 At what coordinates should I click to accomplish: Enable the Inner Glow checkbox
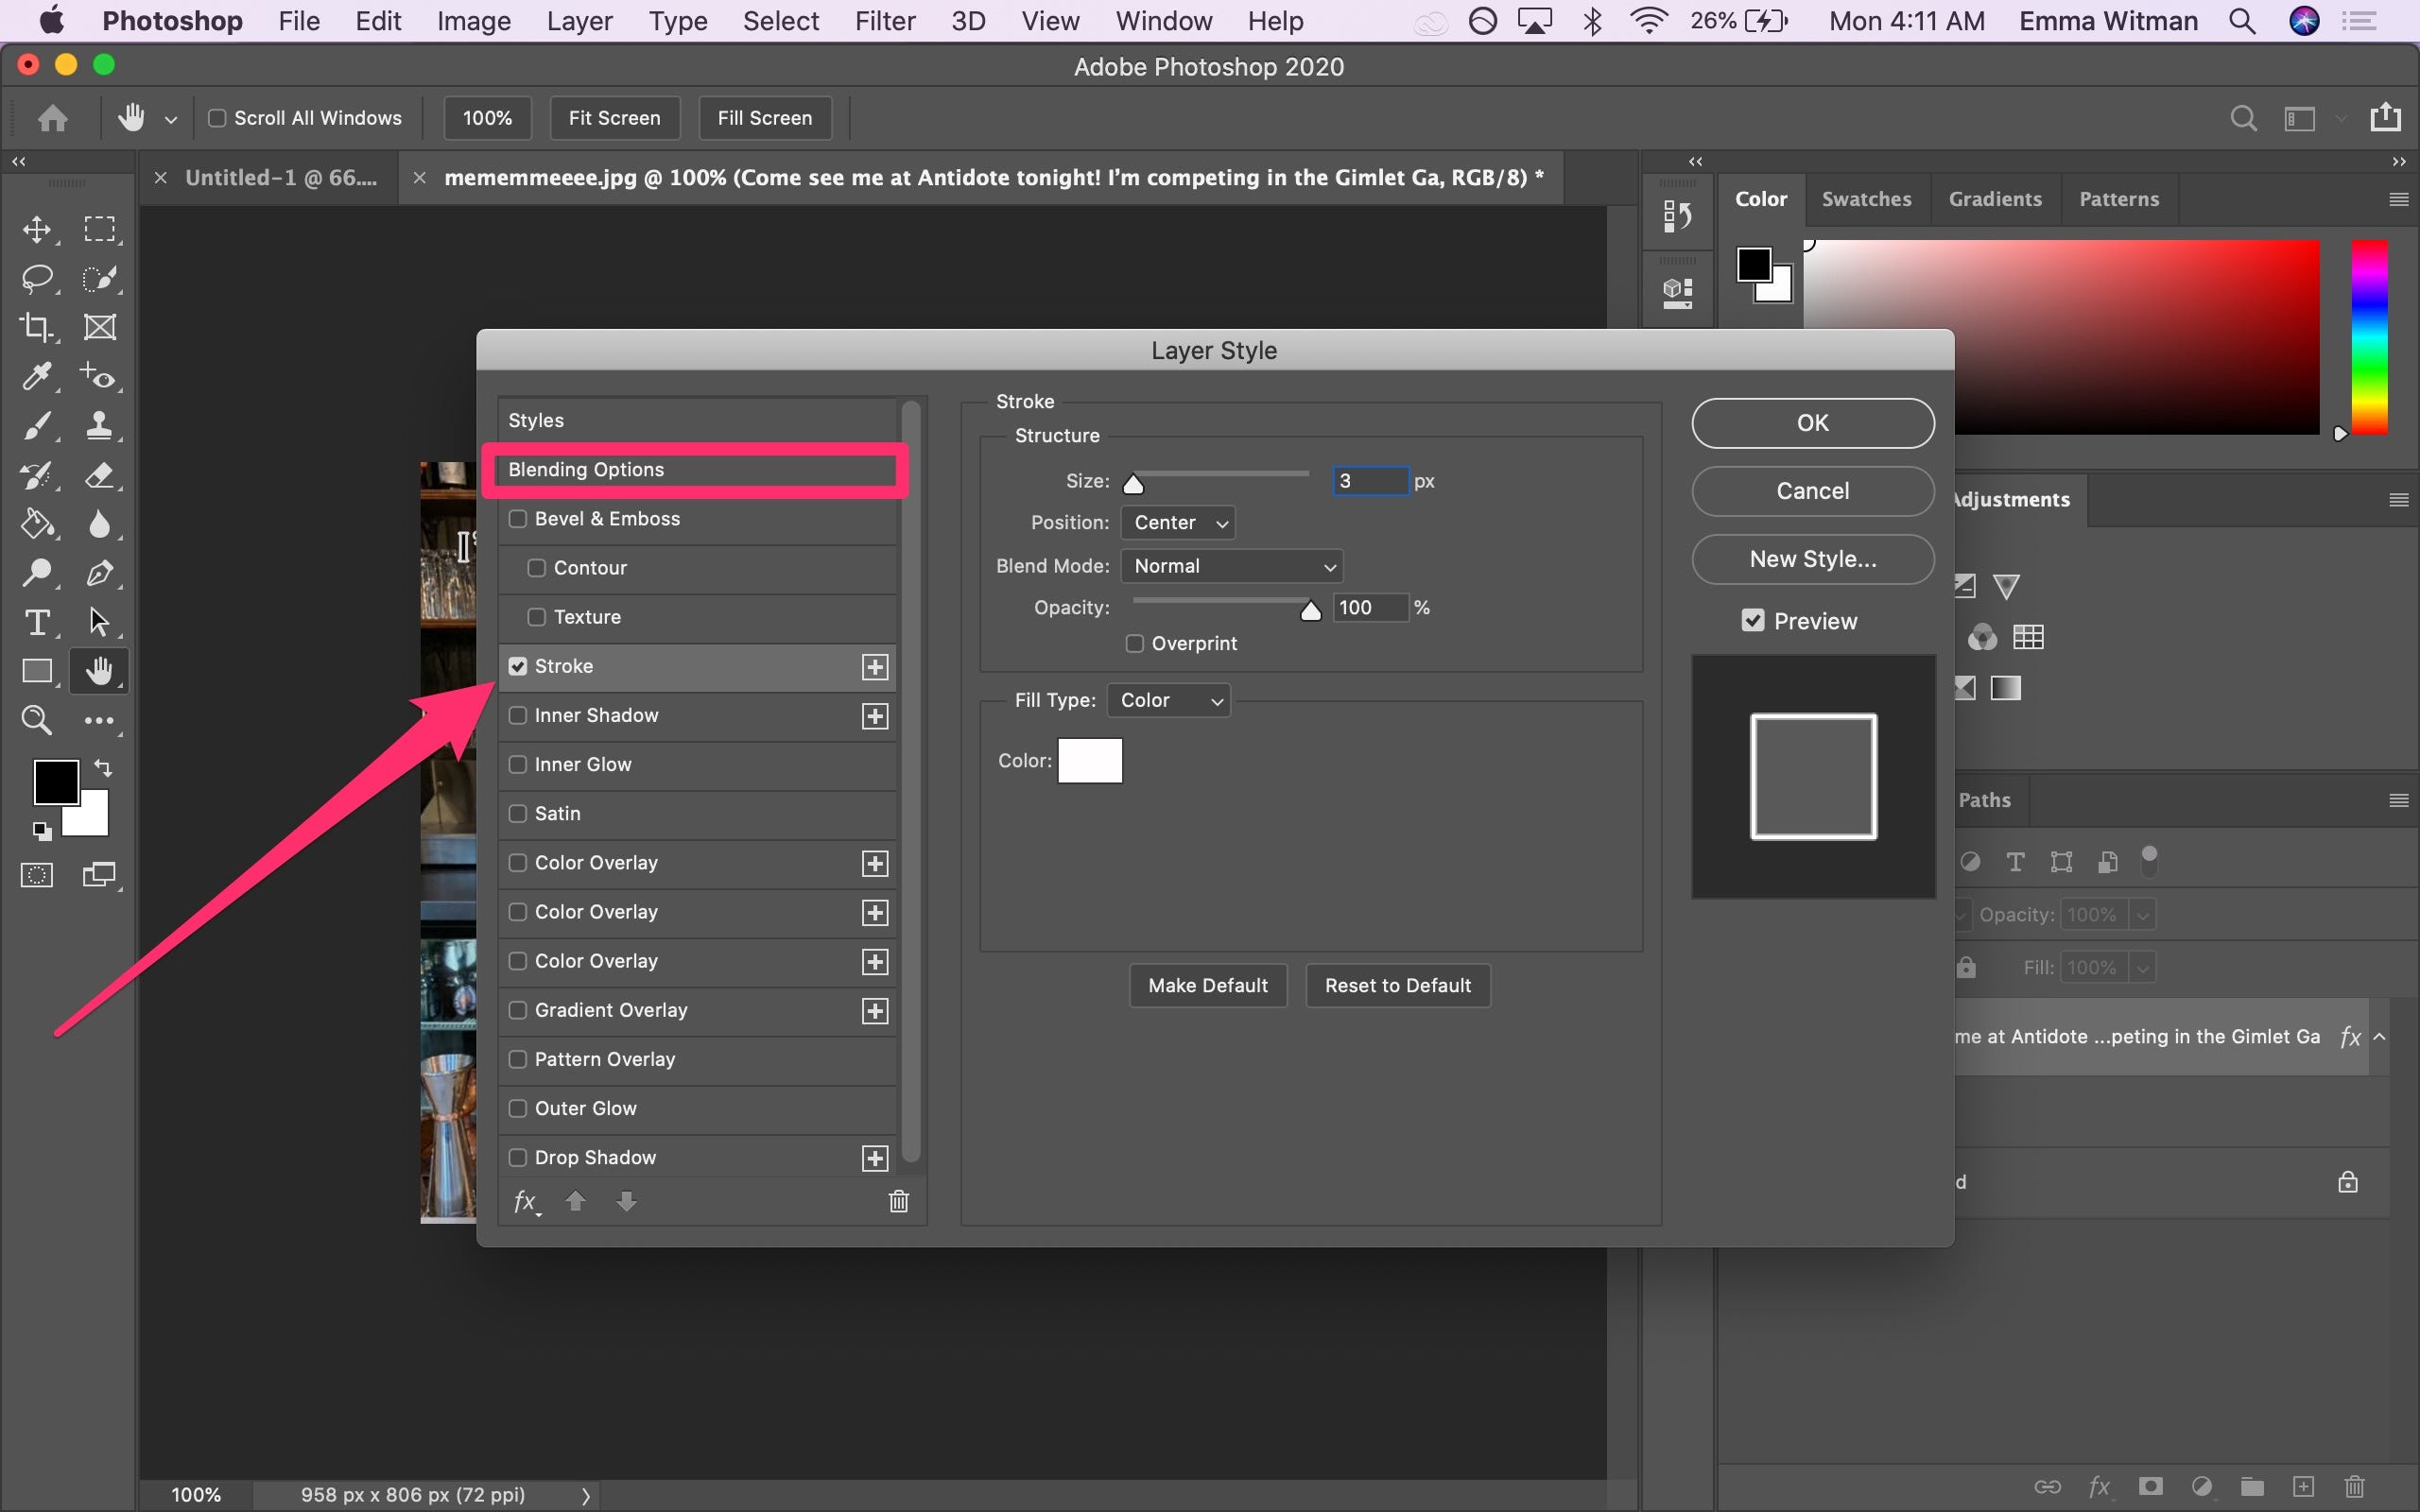518,764
